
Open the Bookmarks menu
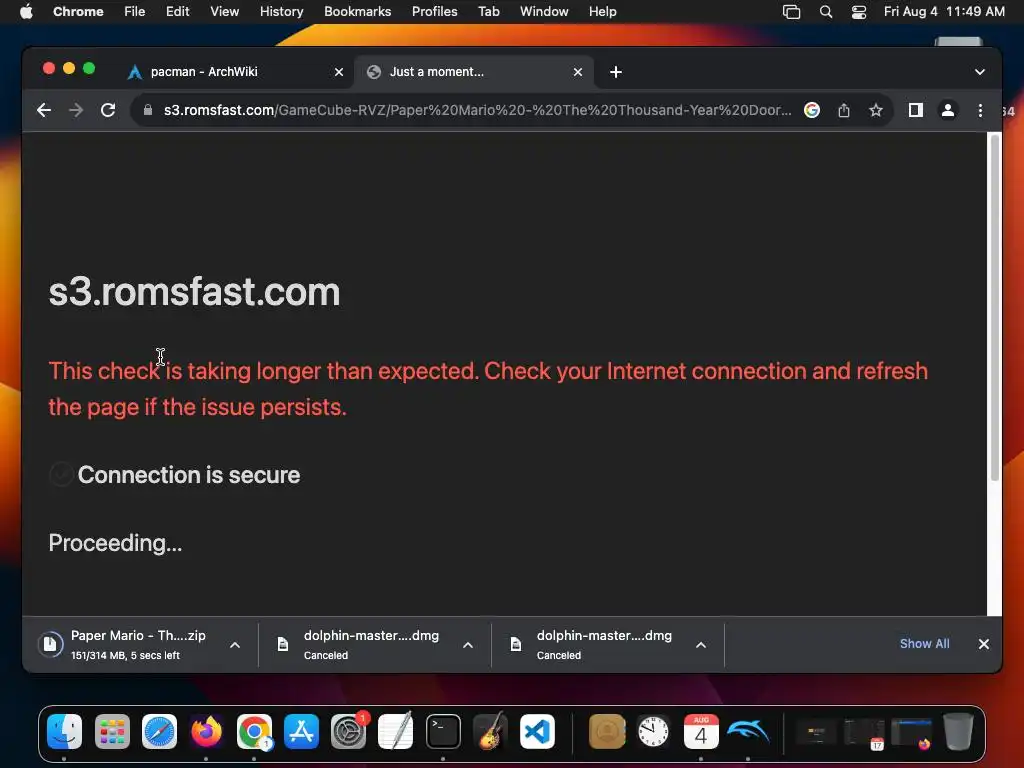(357, 12)
